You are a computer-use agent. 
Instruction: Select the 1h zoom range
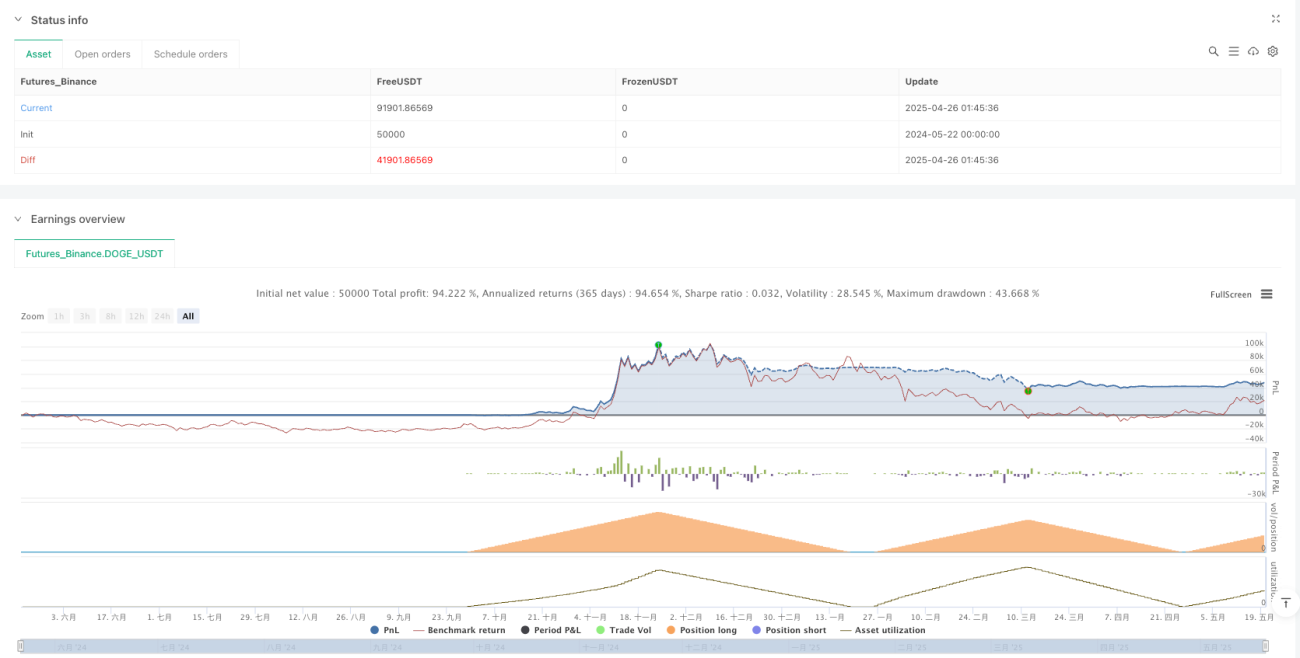point(60,316)
